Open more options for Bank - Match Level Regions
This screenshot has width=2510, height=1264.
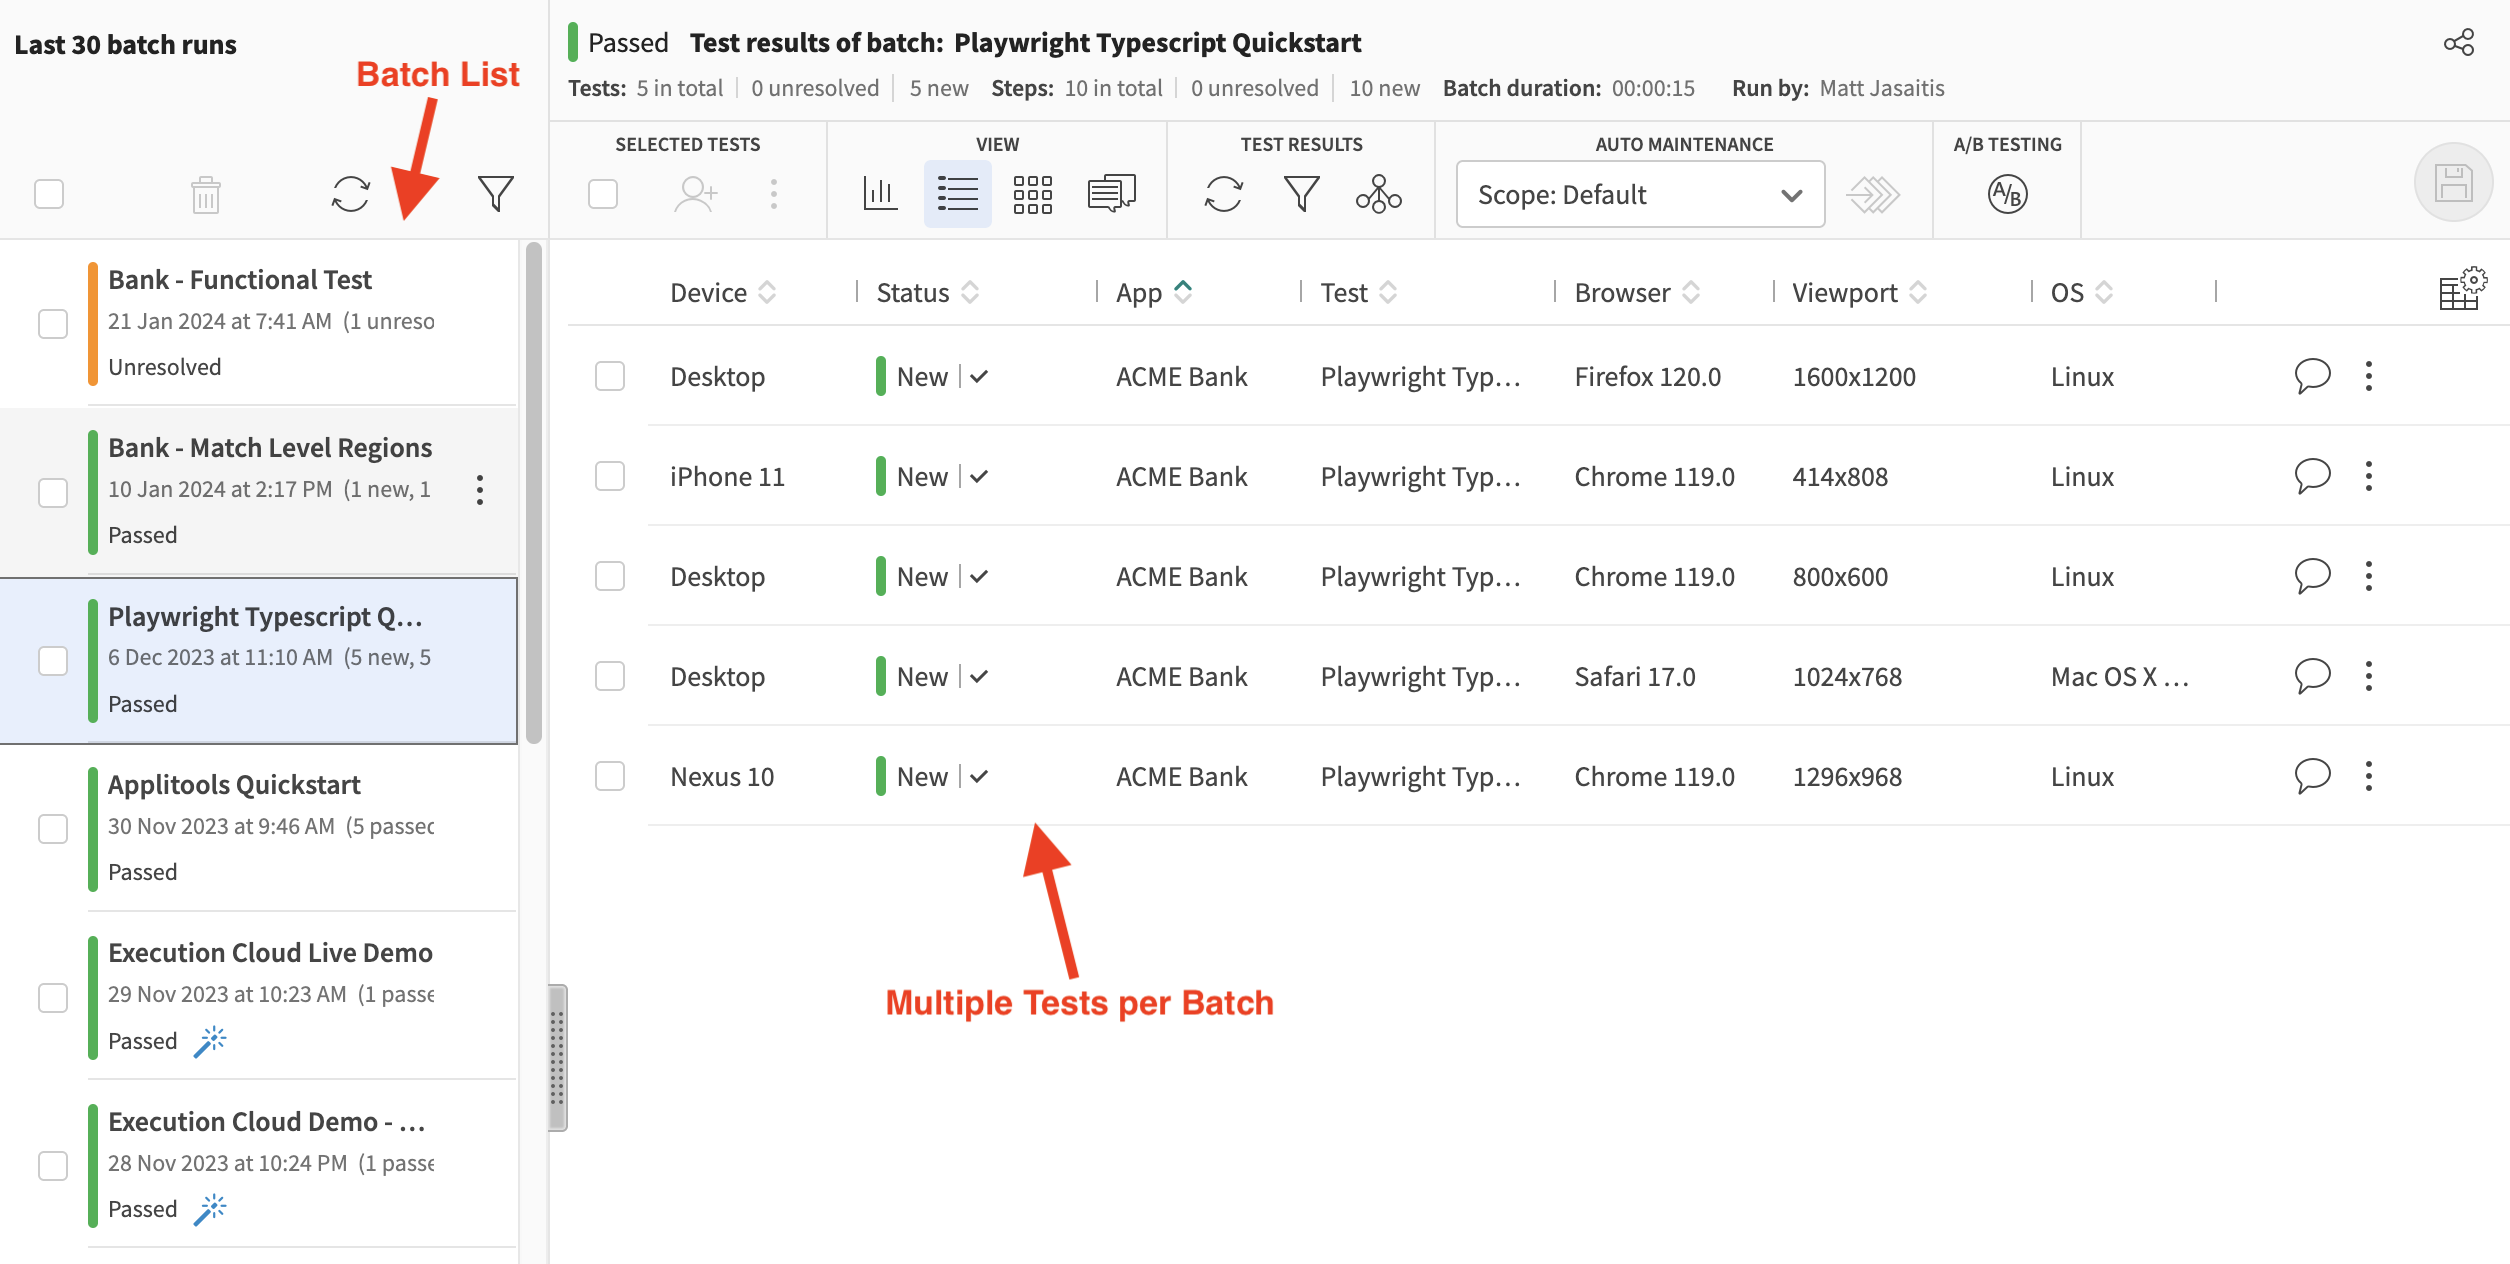pos(480,490)
